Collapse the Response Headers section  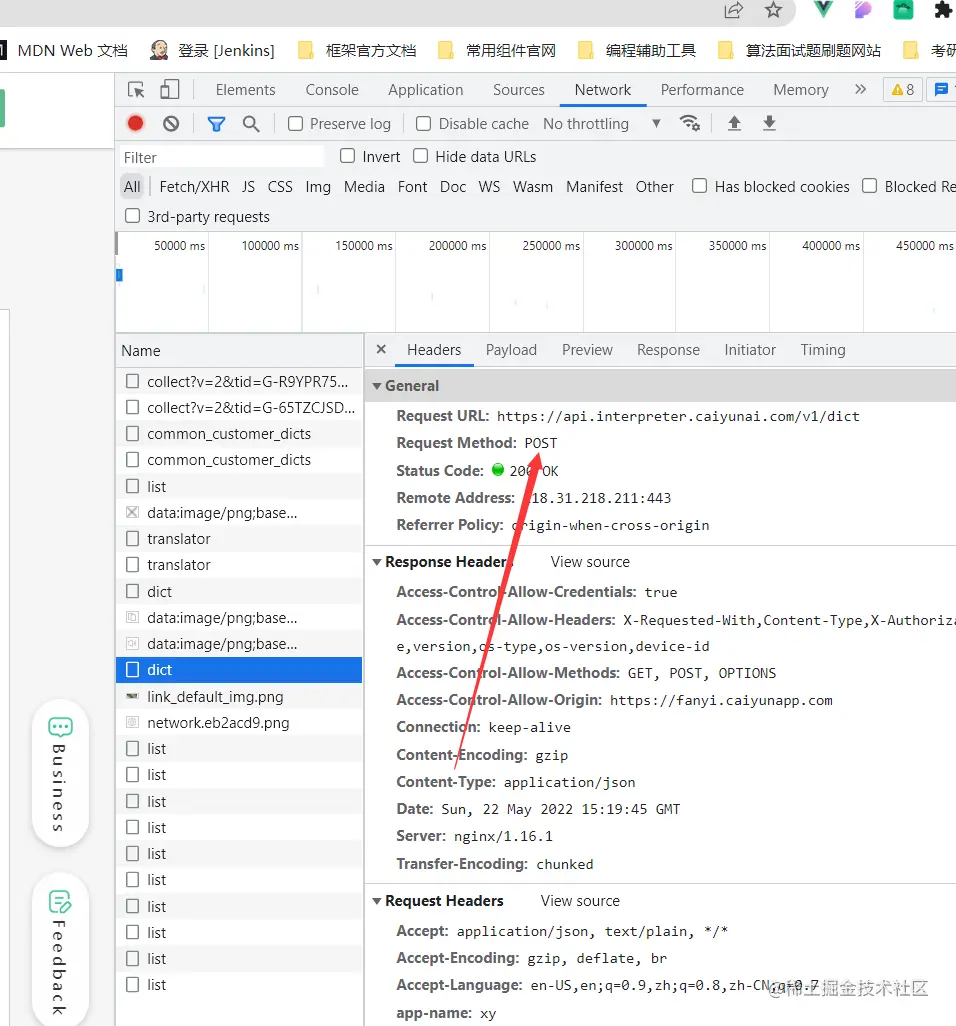pos(377,562)
